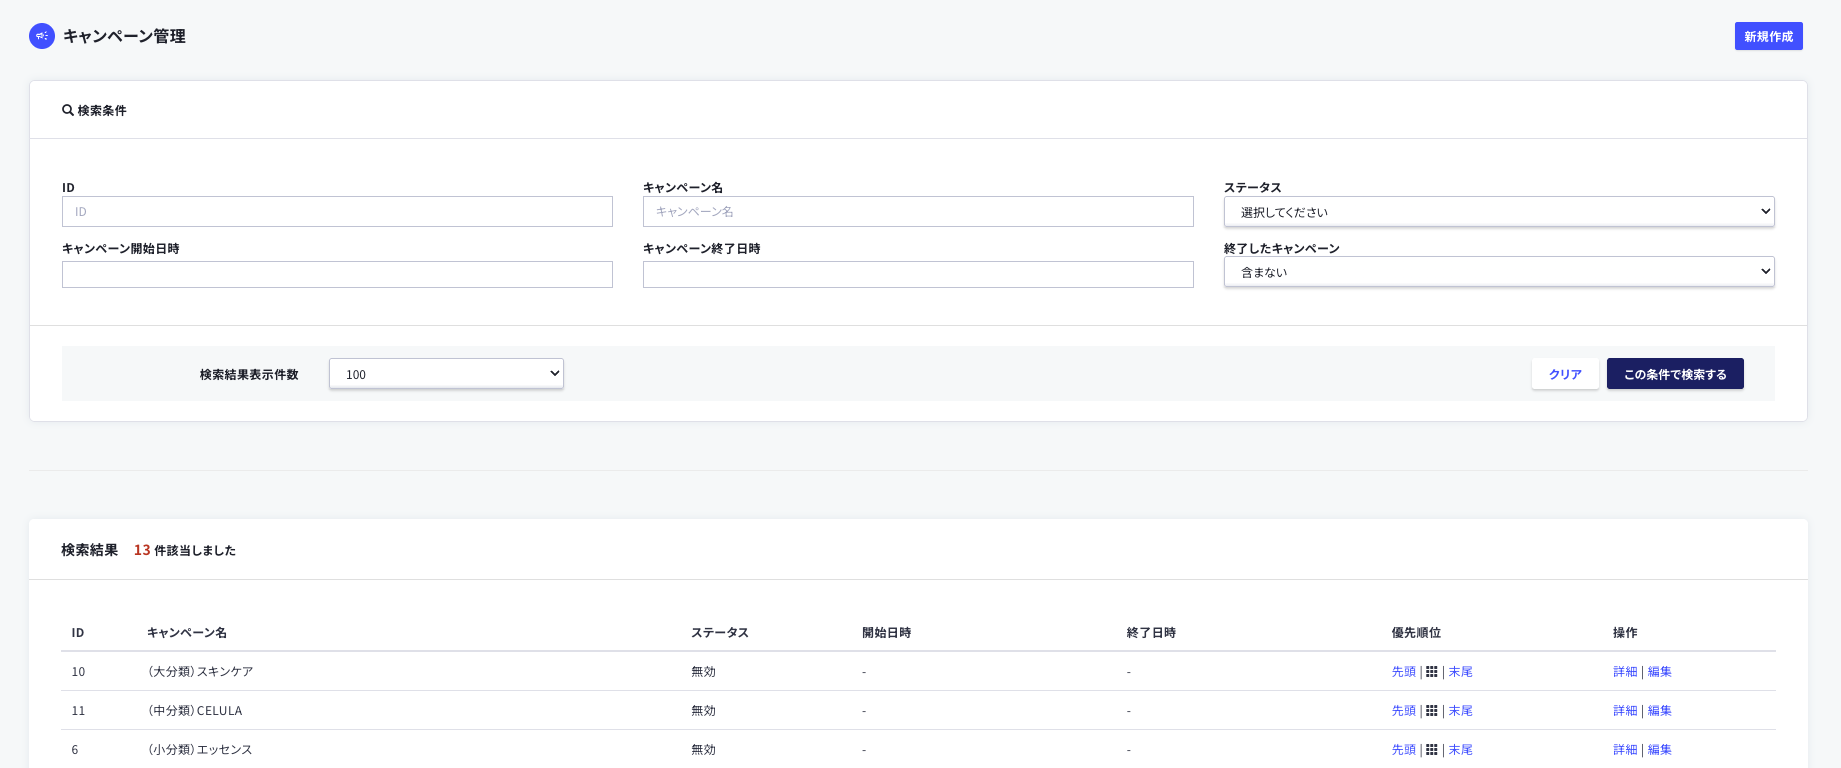The height and width of the screenshot is (768, 1841).
Task: Click the ID cell showing 10
Action: tap(78, 672)
